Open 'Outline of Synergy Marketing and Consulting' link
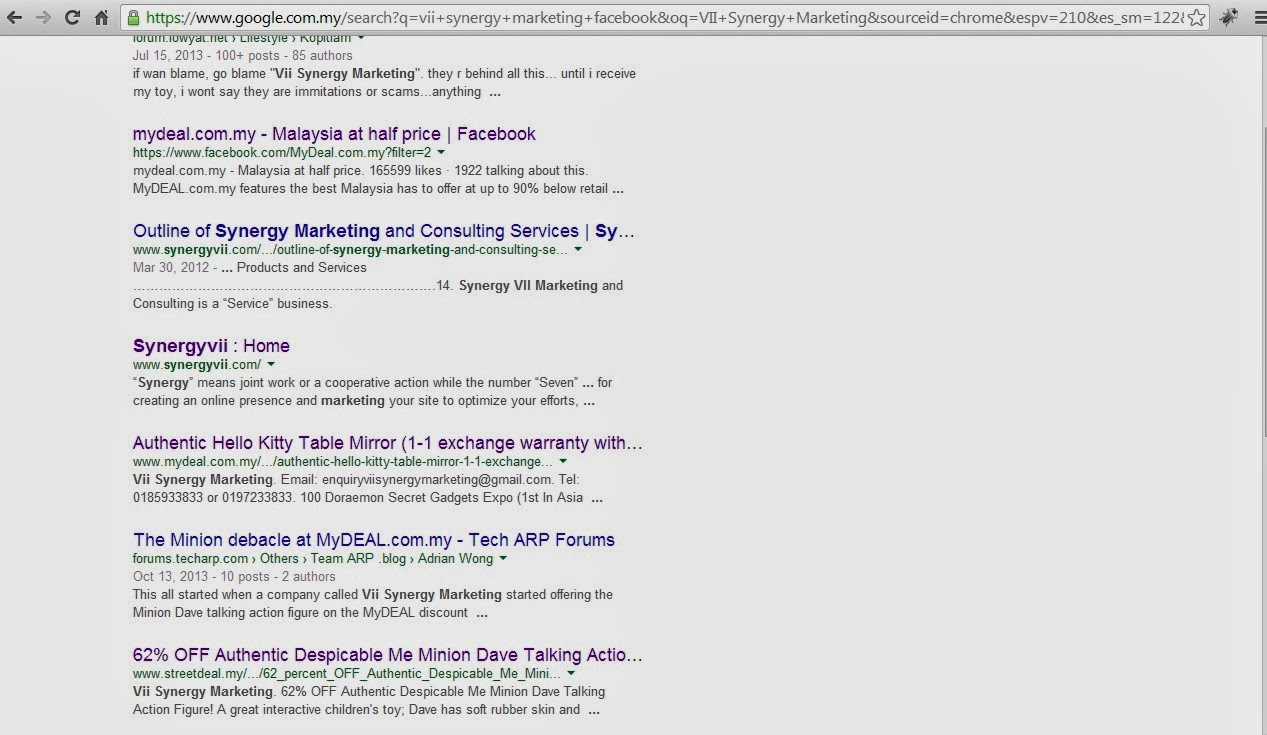This screenshot has width=1267, height=735. (384, 231)
